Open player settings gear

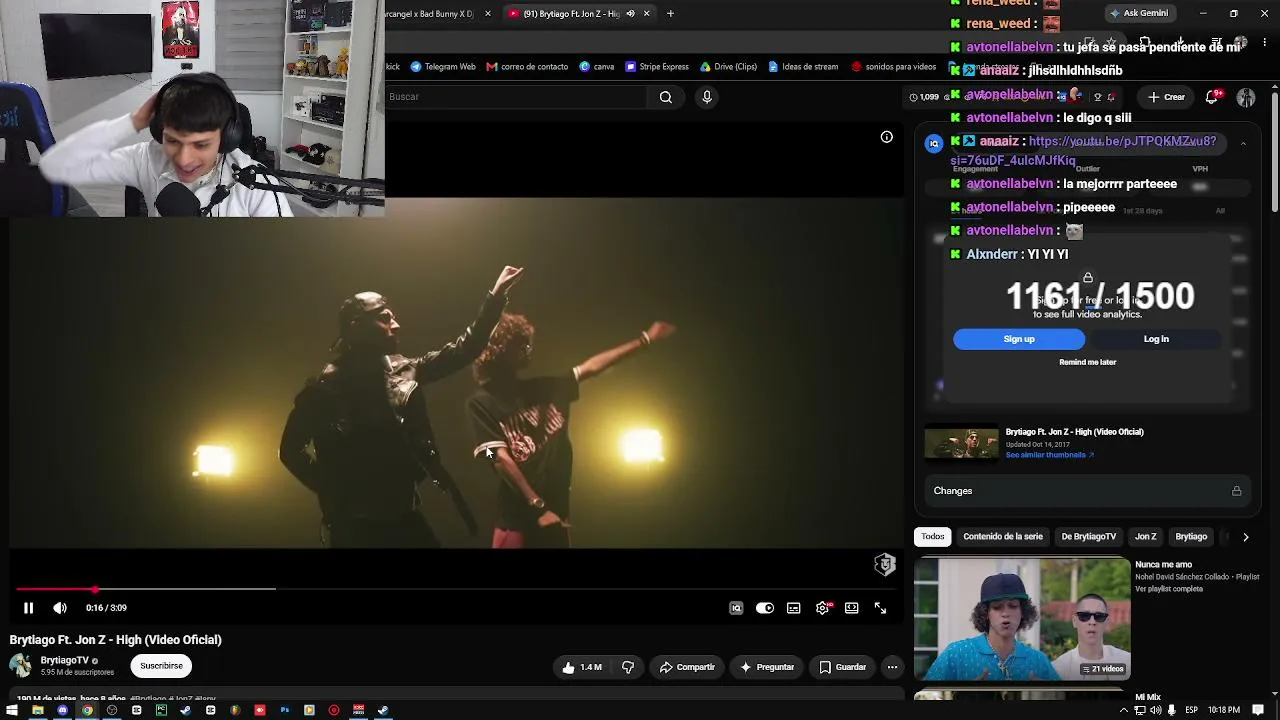pos(822,608)
